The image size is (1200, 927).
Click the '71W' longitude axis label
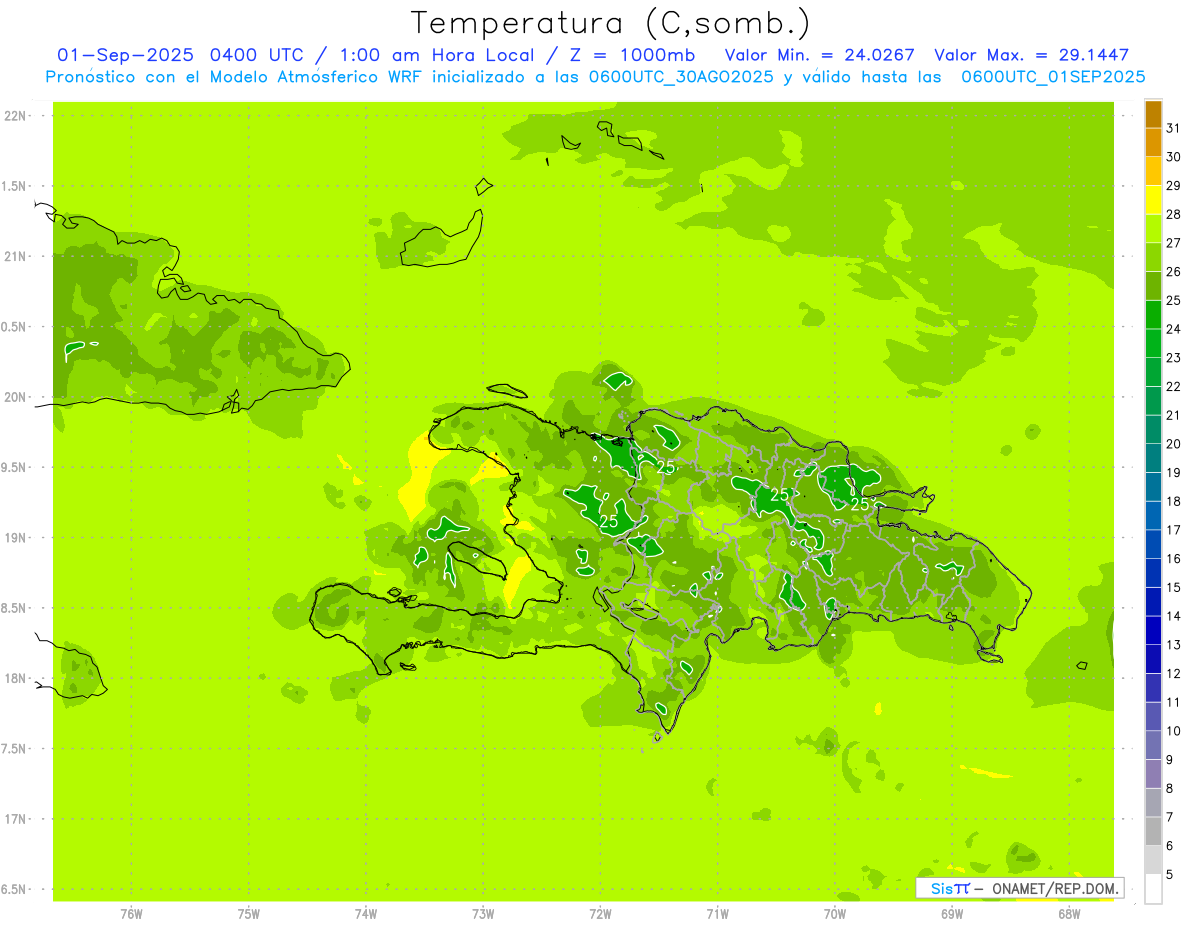pyautogui.click(x=717, y=914)
